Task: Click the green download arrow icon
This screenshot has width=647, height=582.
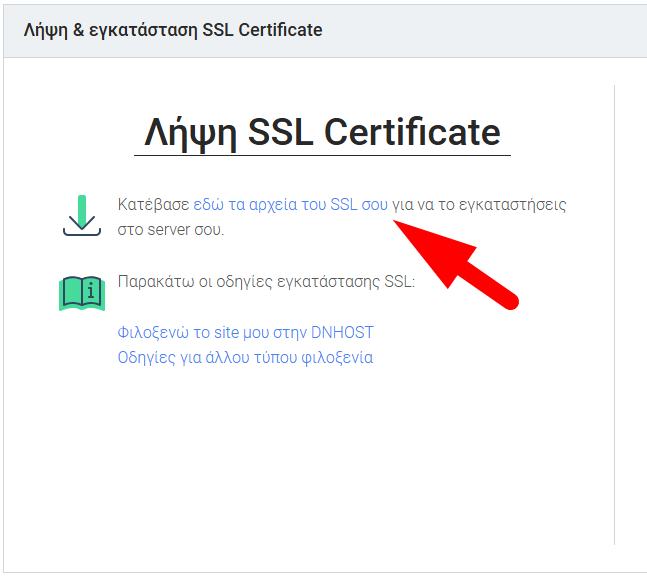Action: click(82, 215)
